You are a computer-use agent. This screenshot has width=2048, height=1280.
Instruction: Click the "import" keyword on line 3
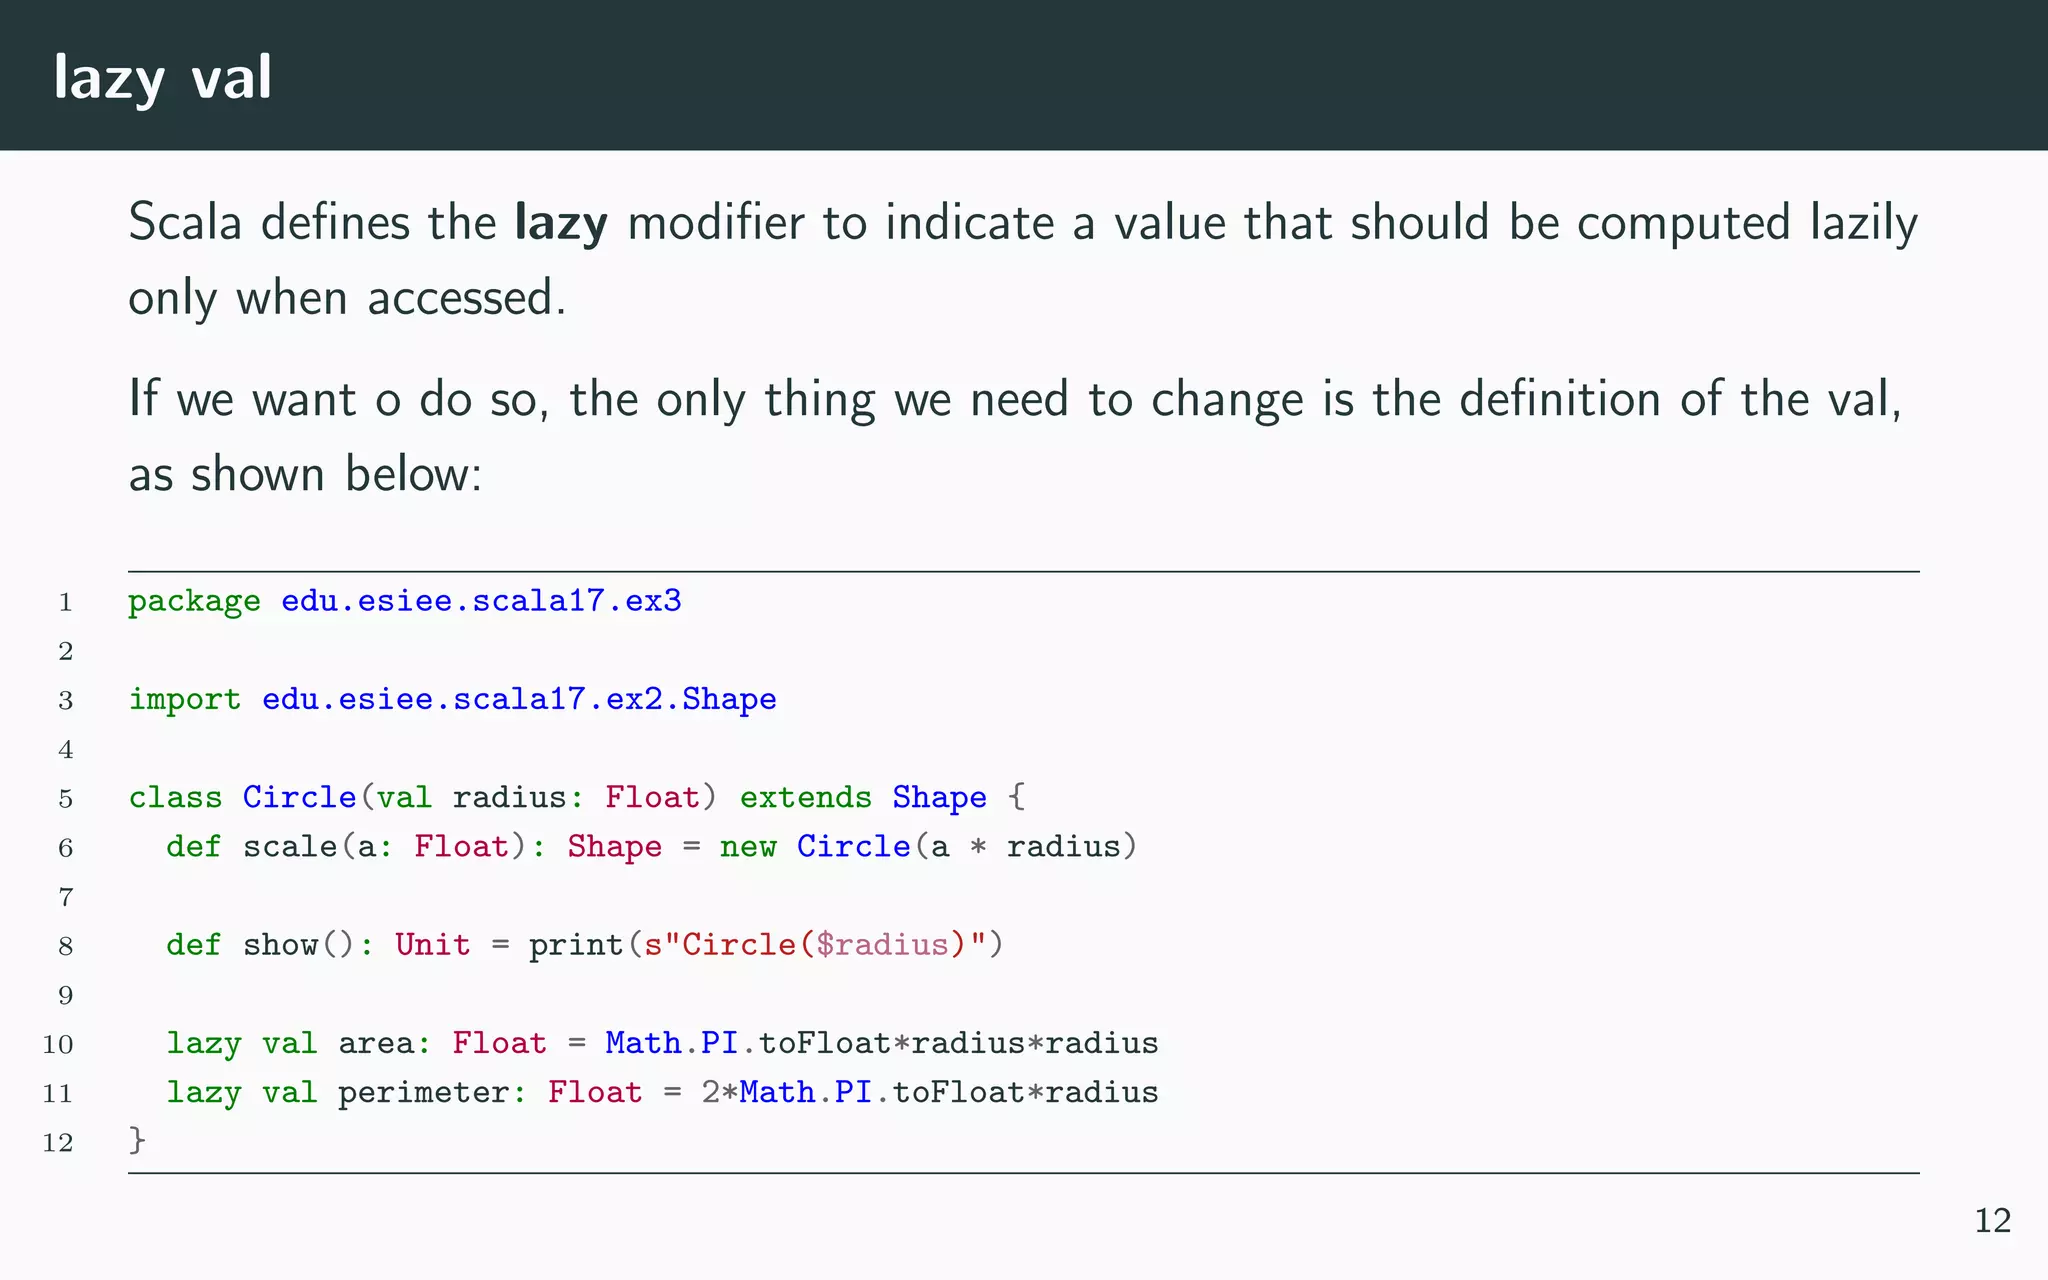185,699
